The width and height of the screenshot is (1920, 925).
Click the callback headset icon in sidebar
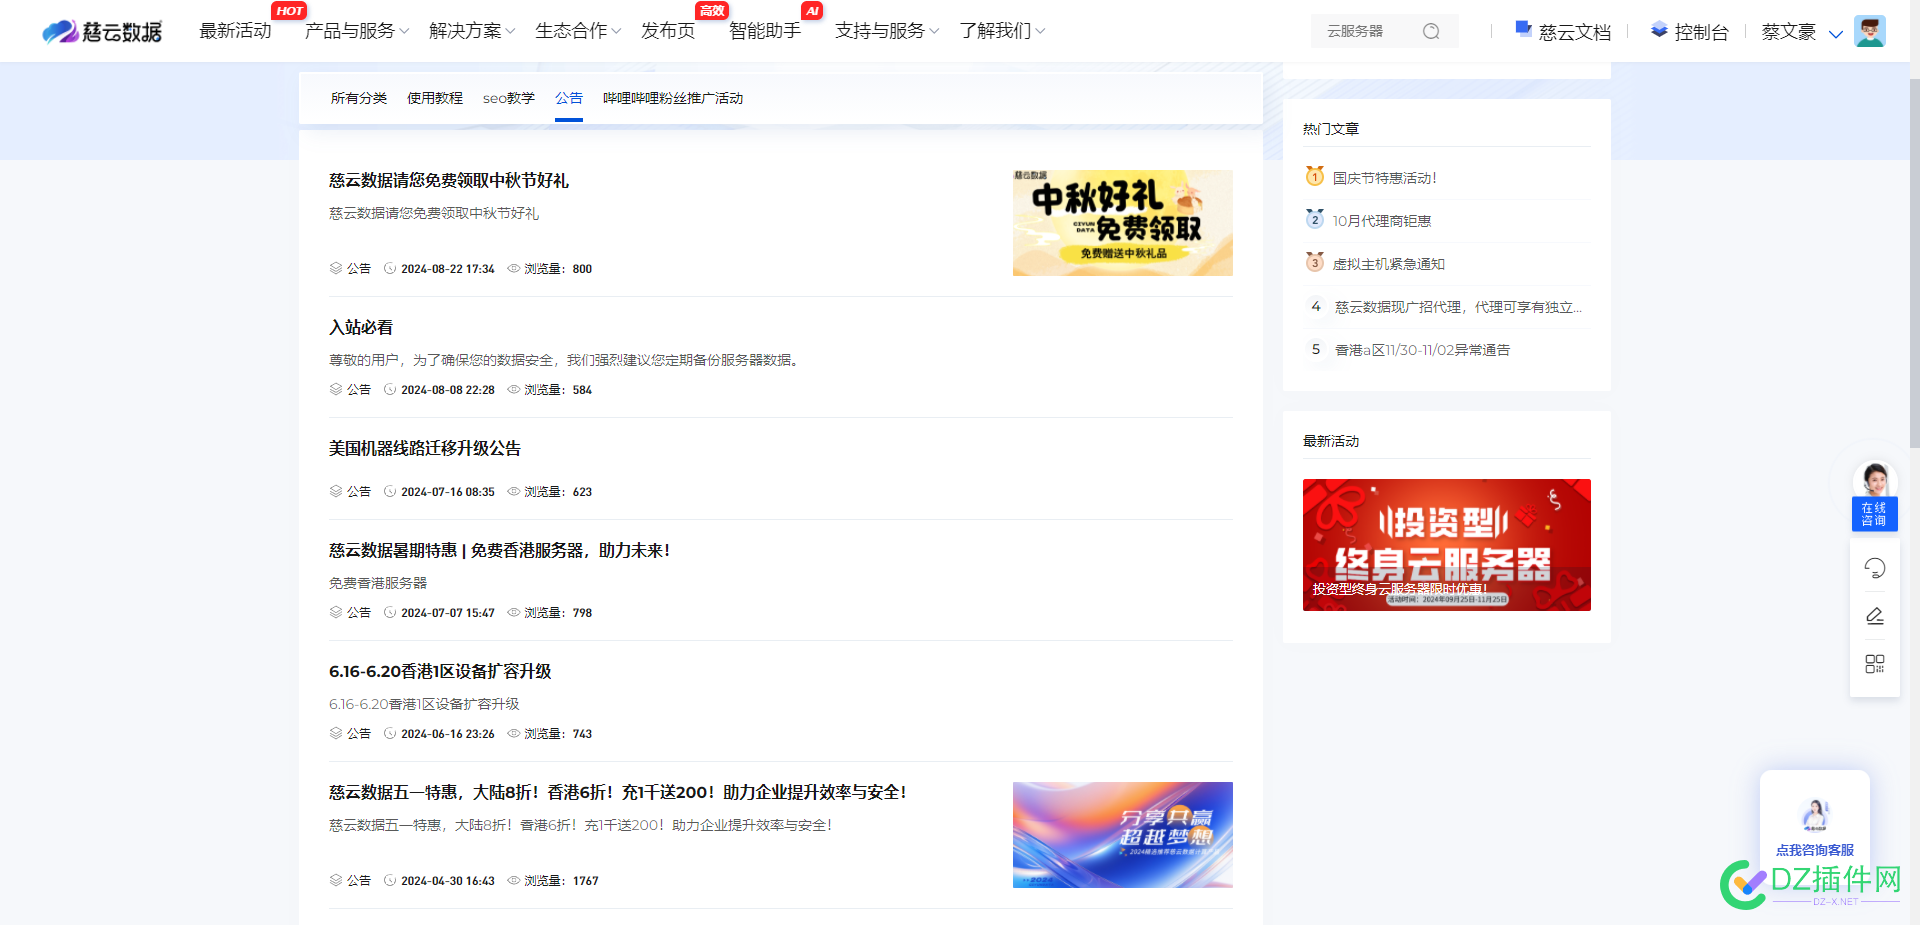point(1875,568)
